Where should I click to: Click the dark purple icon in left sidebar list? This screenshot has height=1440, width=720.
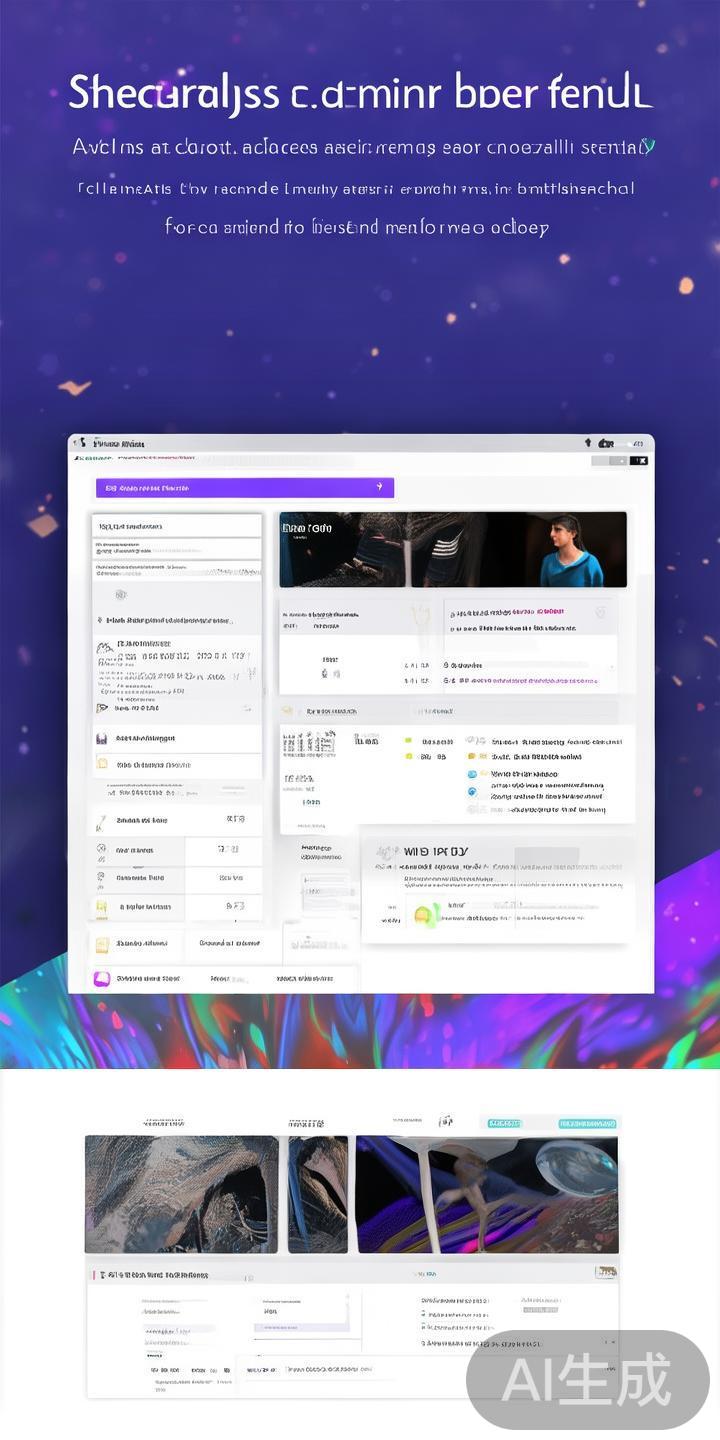[x=102, y=738]
